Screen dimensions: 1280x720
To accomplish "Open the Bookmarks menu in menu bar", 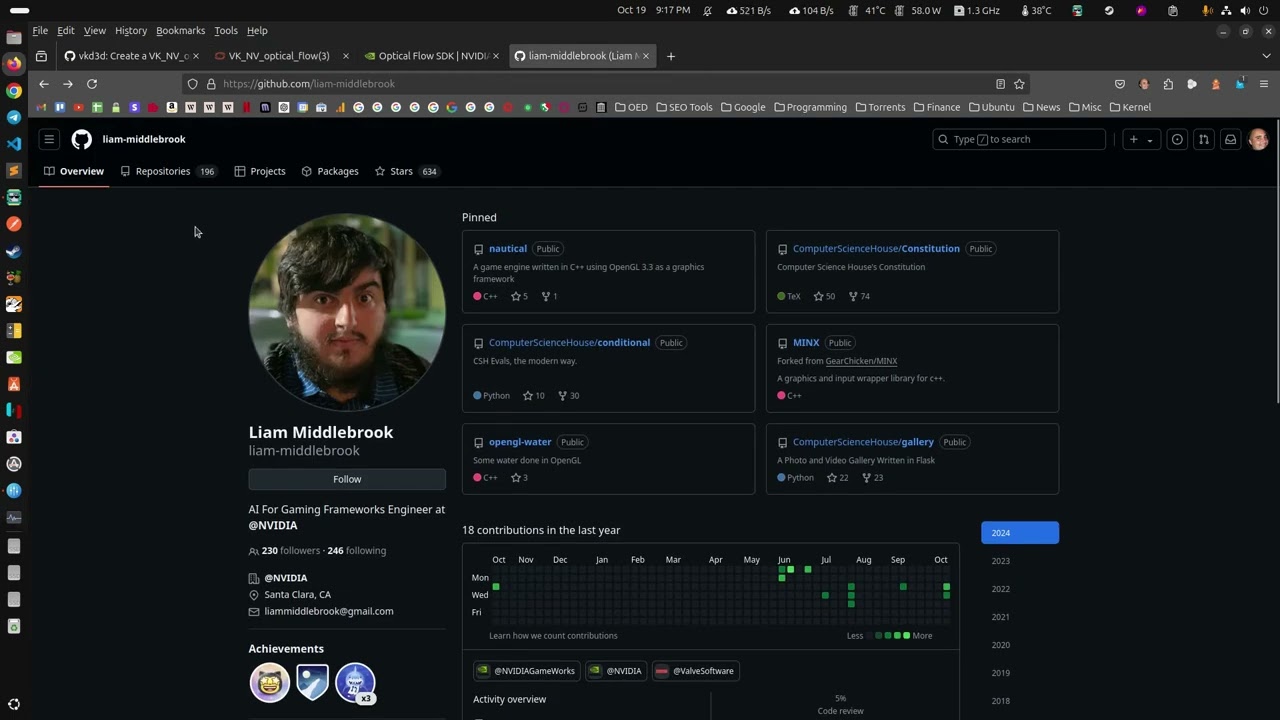I will (x=180, y=31).
